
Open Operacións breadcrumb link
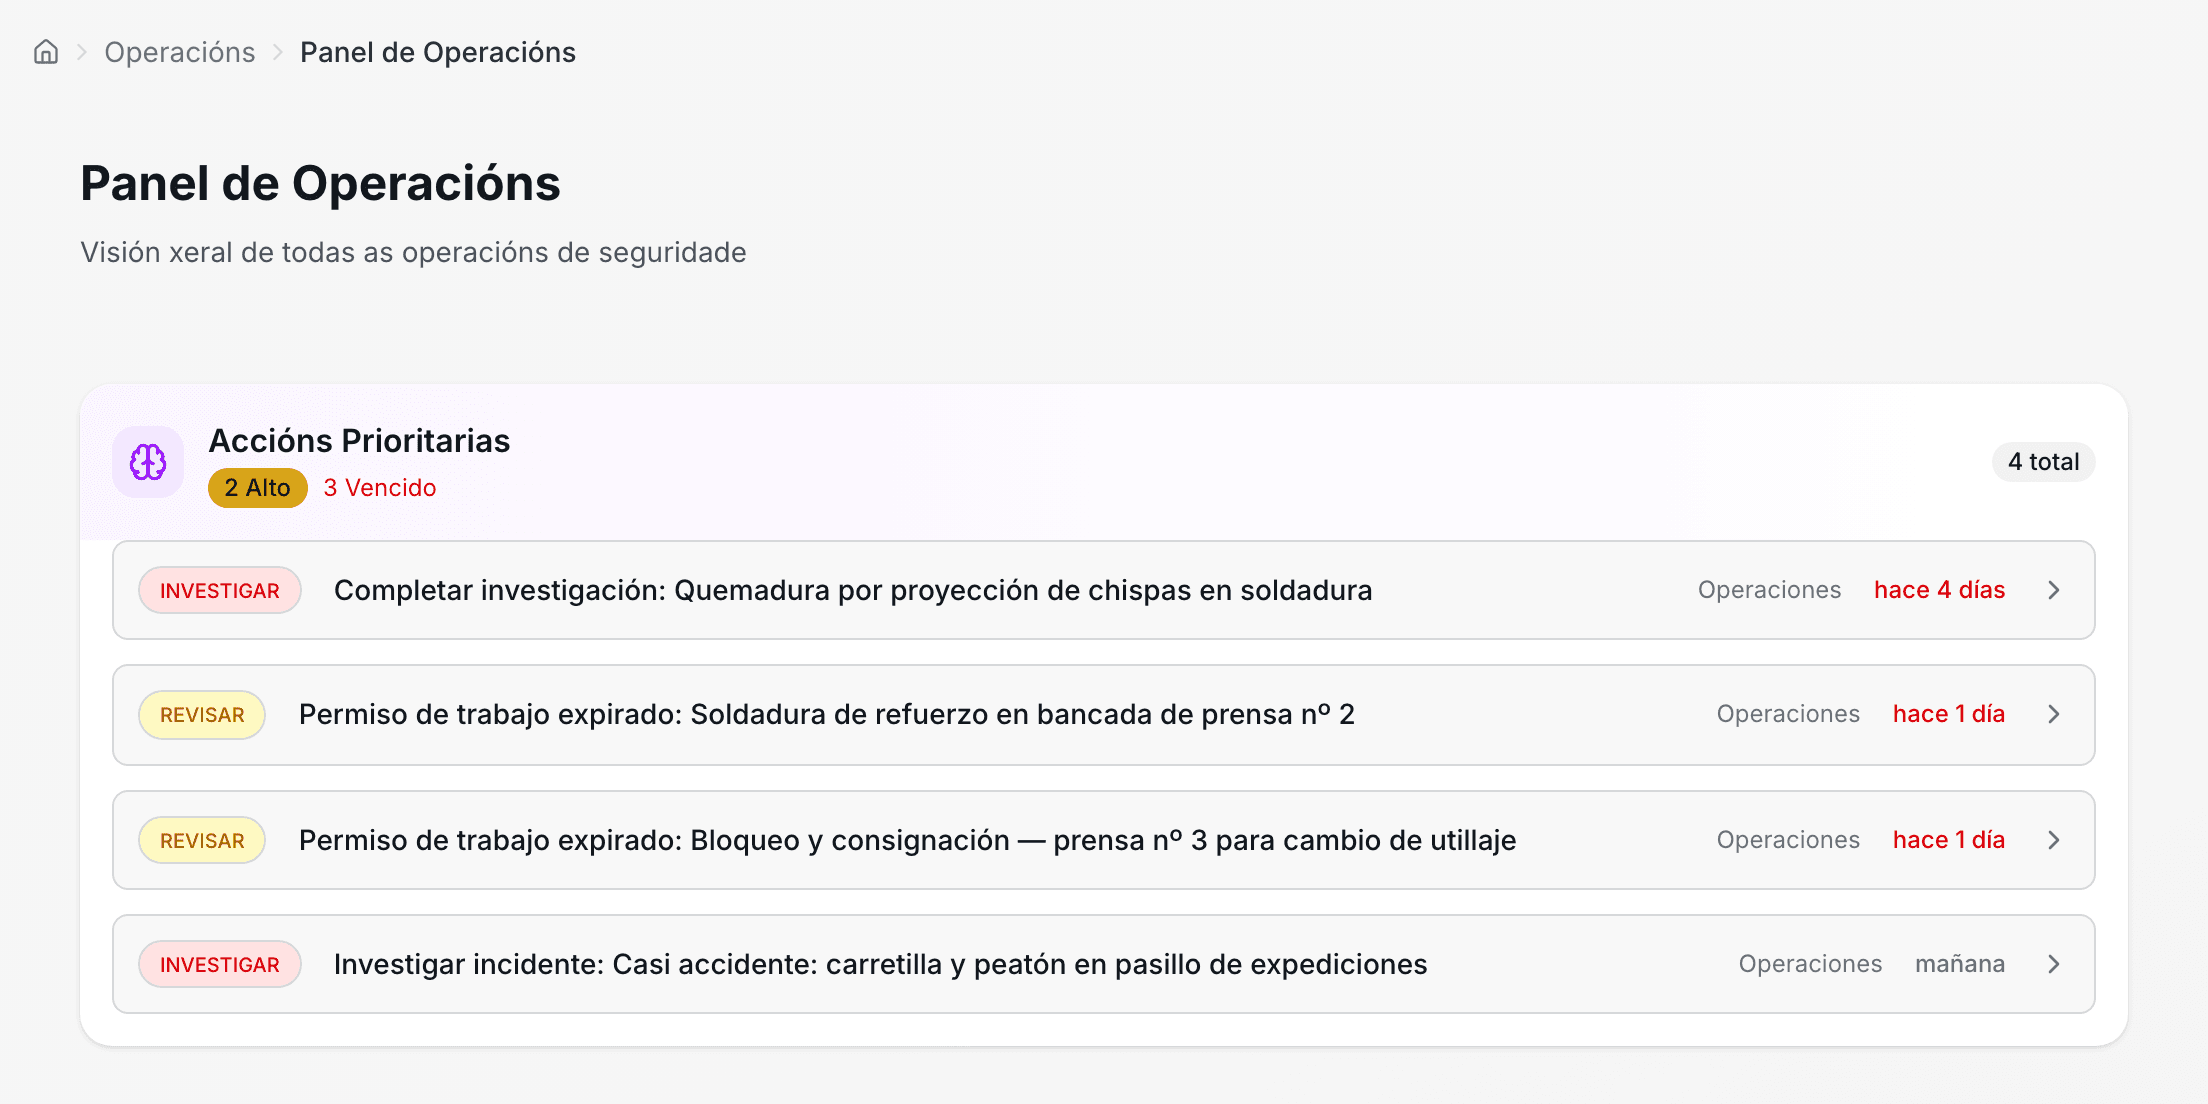(180, 52)
